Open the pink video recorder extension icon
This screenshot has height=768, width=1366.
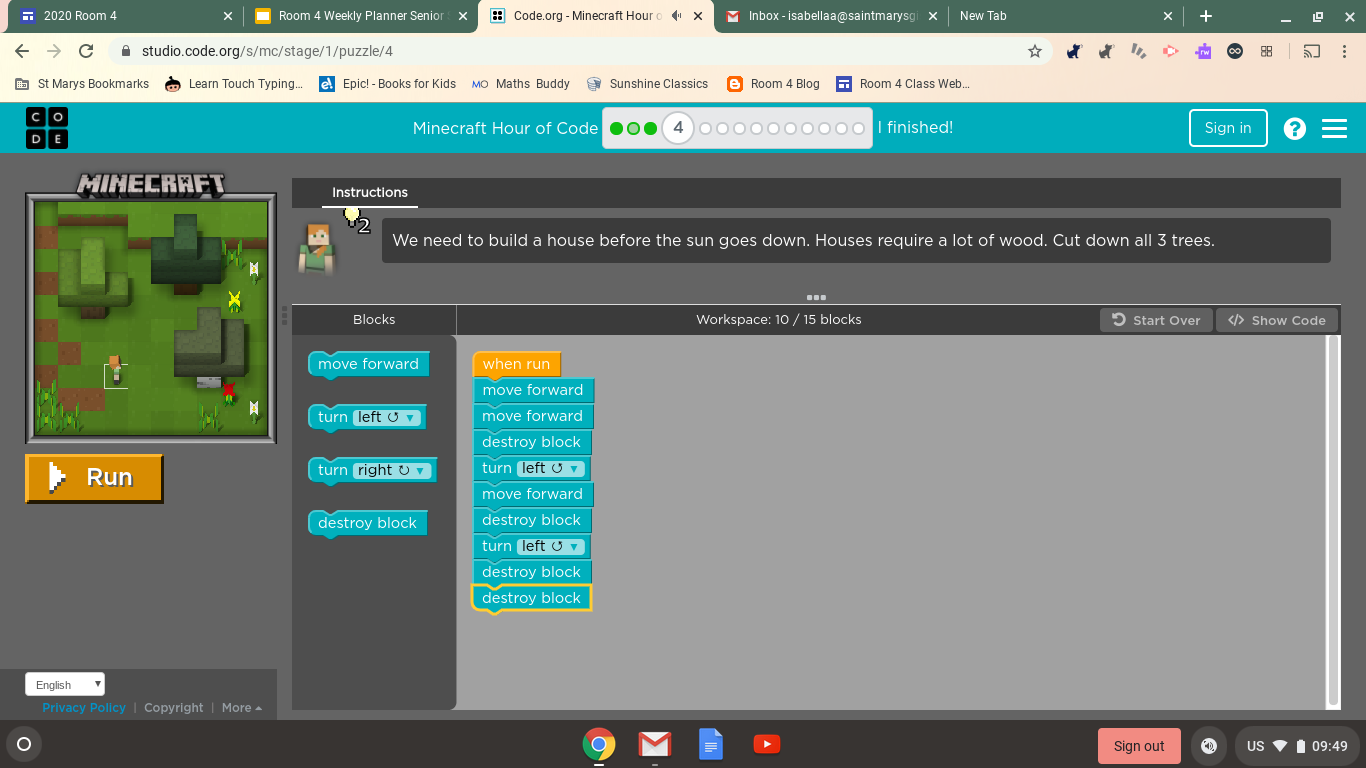tap(1170, 51)
